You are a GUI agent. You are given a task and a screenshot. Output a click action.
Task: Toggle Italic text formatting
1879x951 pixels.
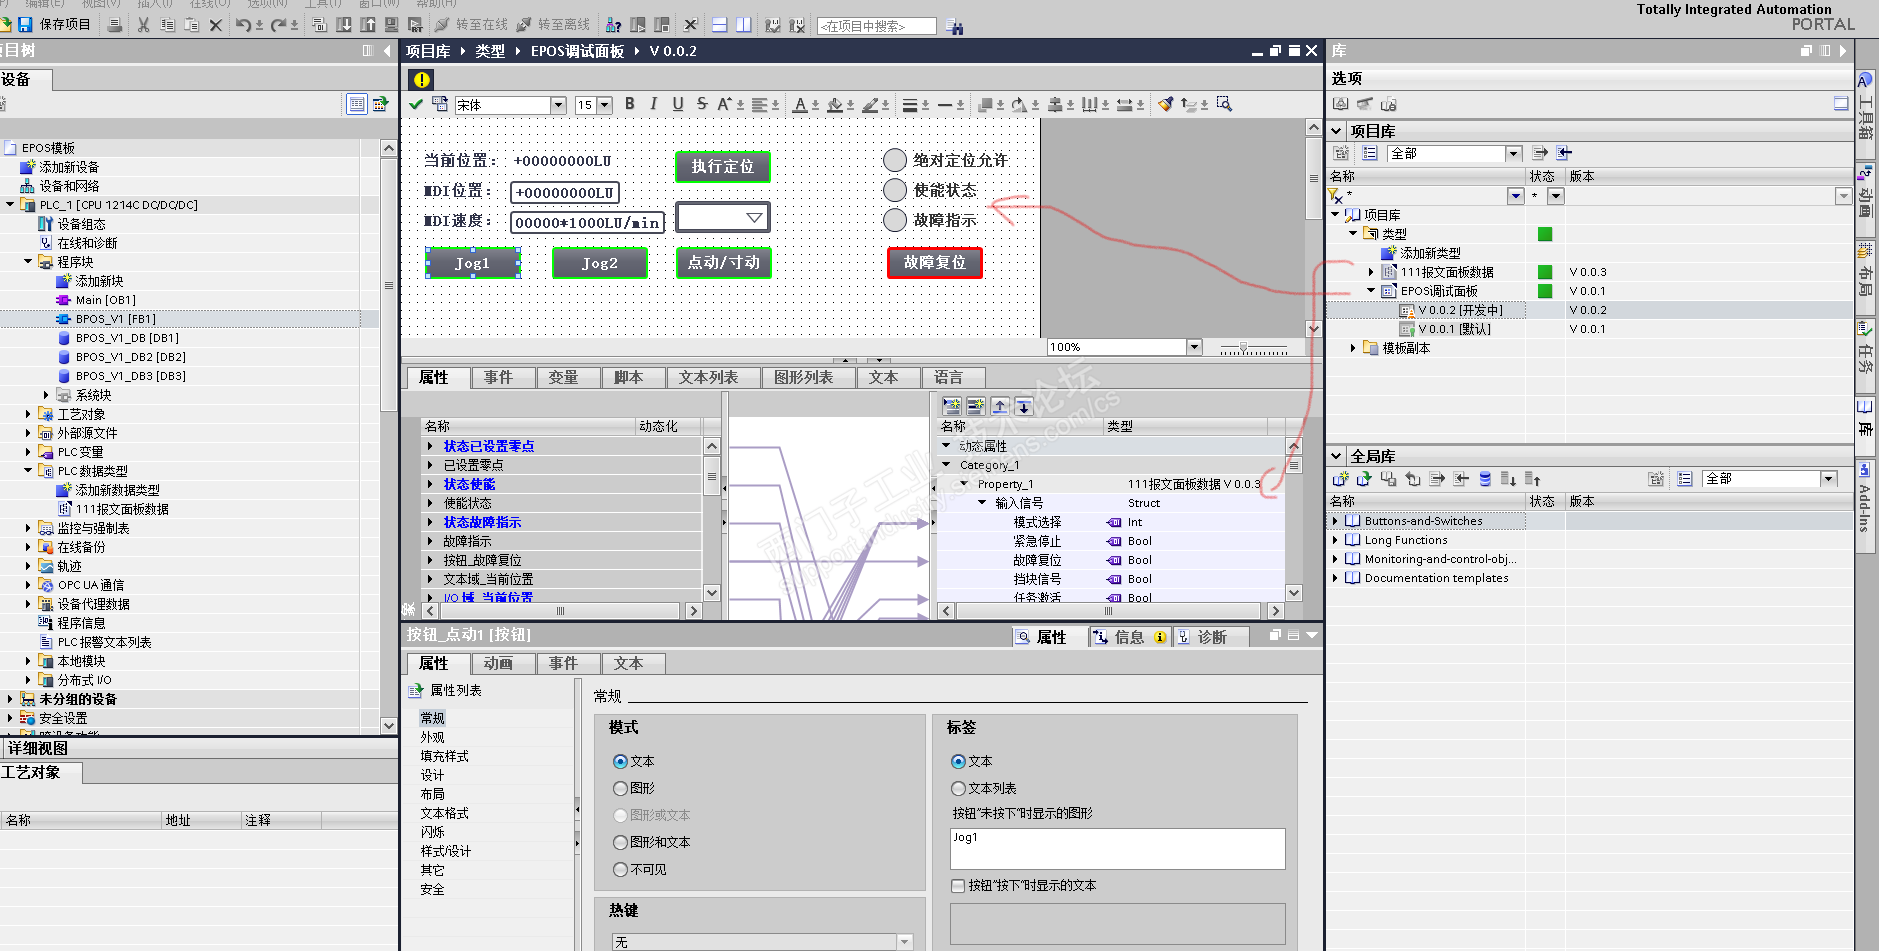point(653,104)
